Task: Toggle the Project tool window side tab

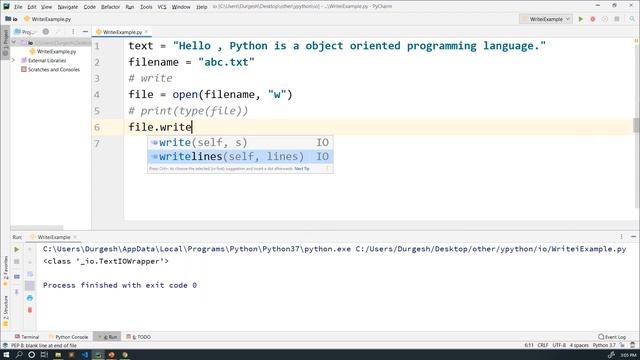Action: pos(5,42)
